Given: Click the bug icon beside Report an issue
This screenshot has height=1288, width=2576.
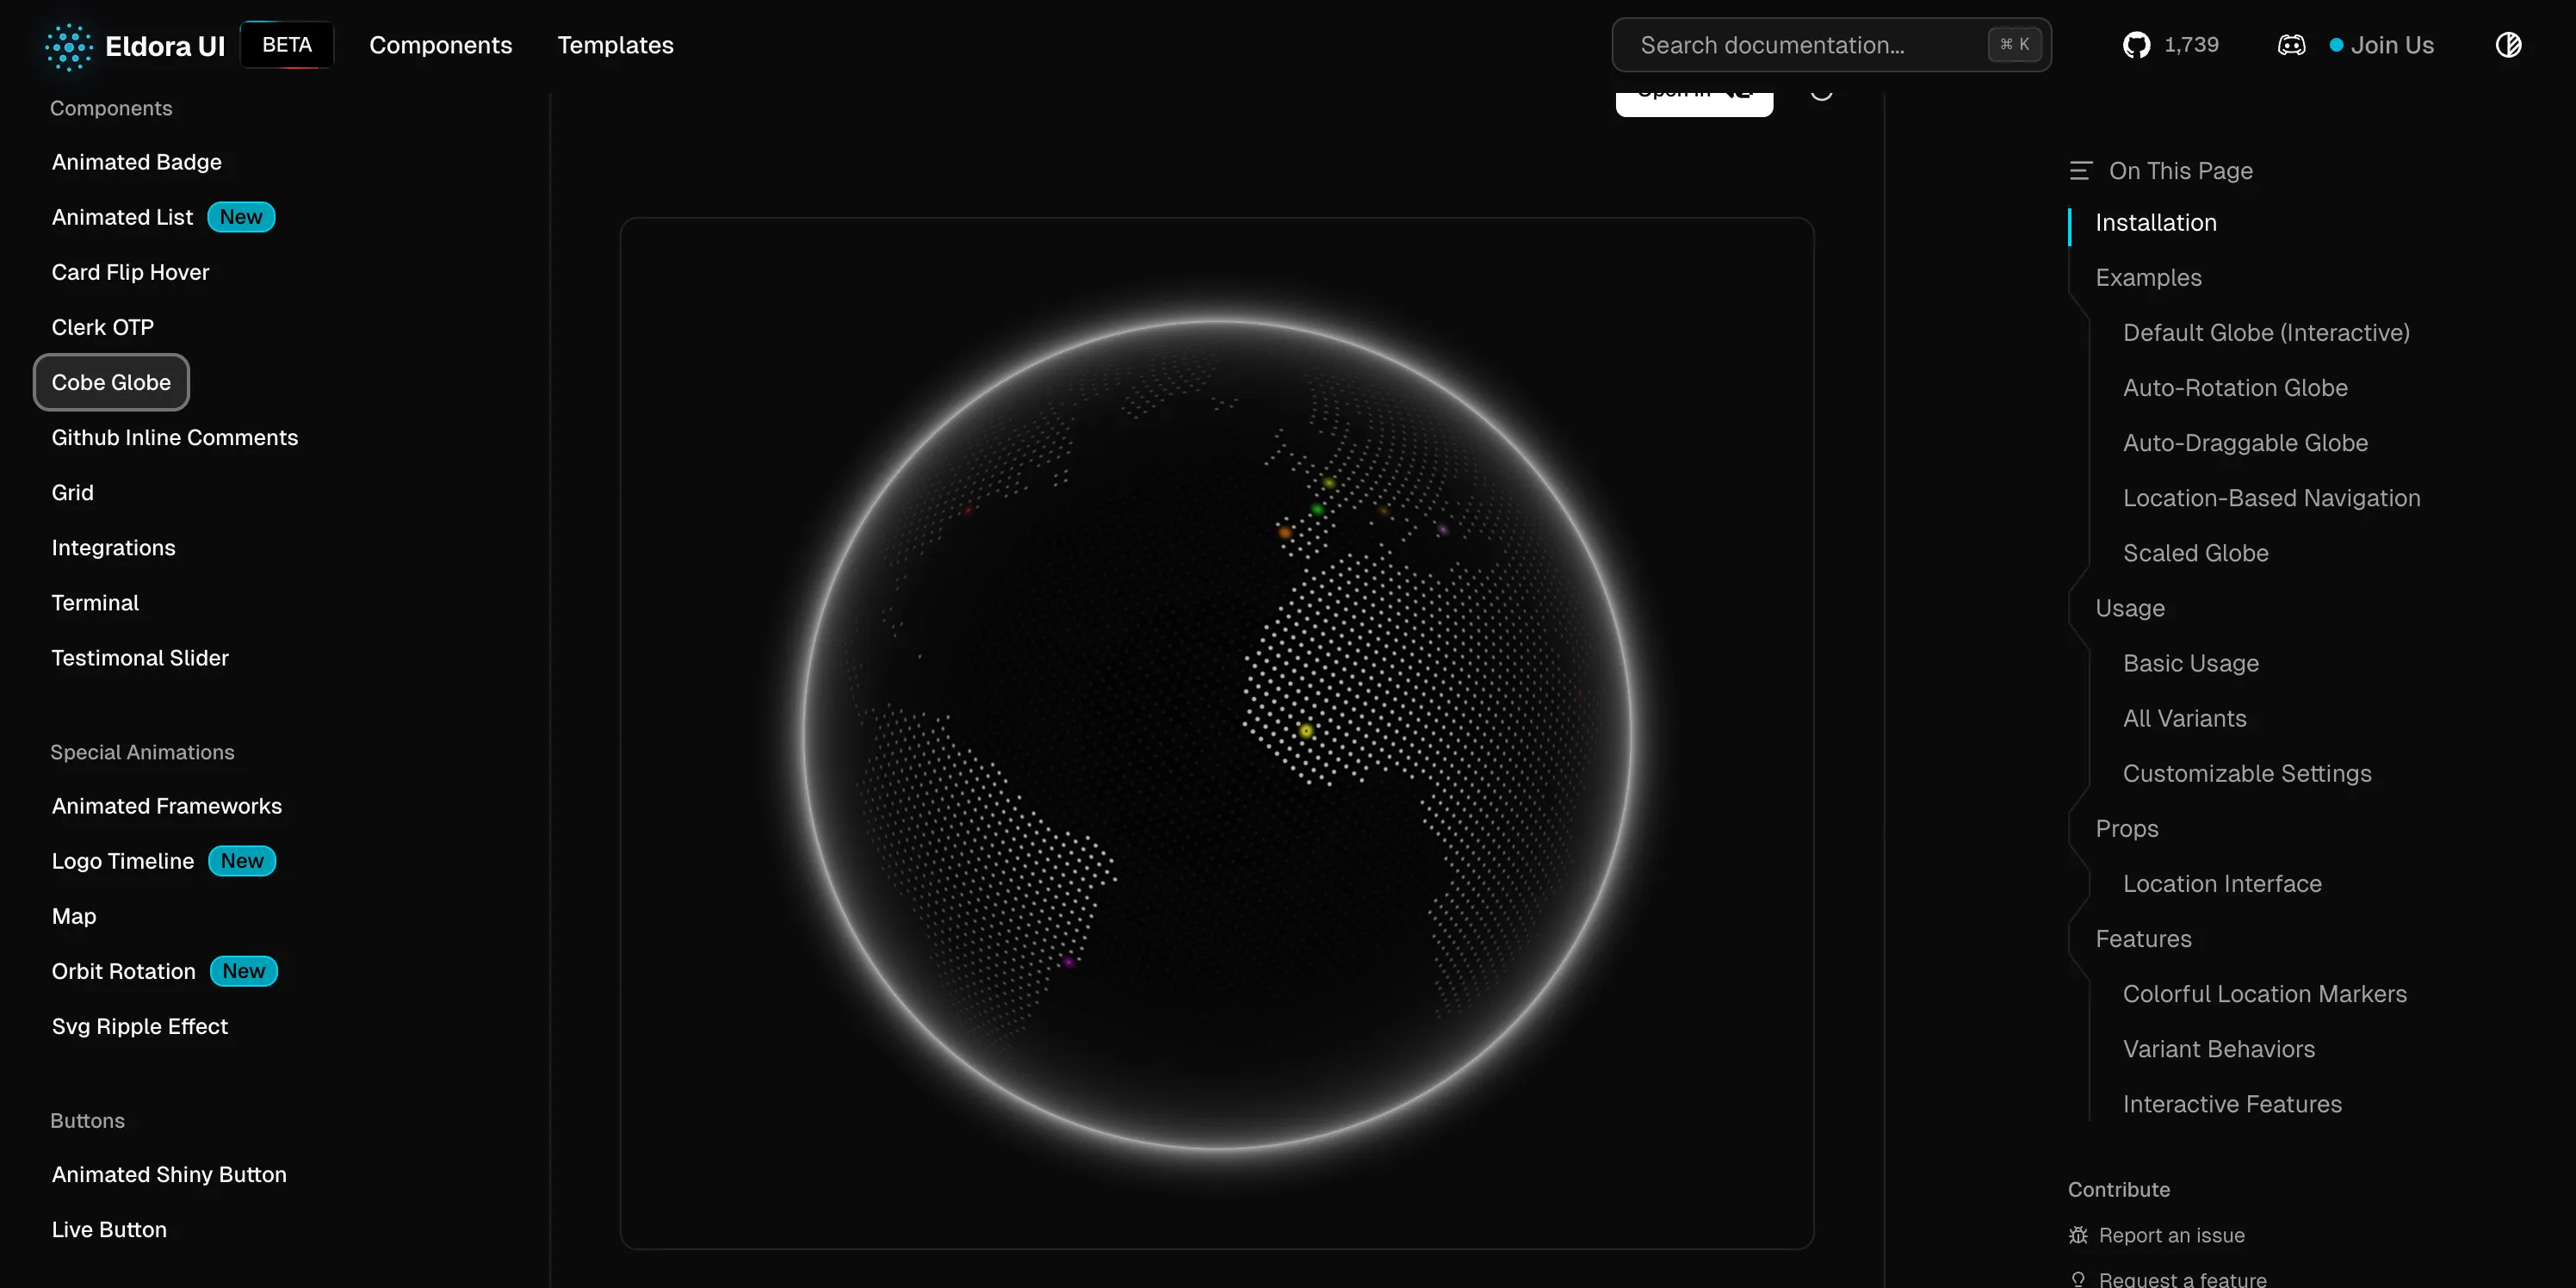Looking at the screenshot, I should 2078,1235.
